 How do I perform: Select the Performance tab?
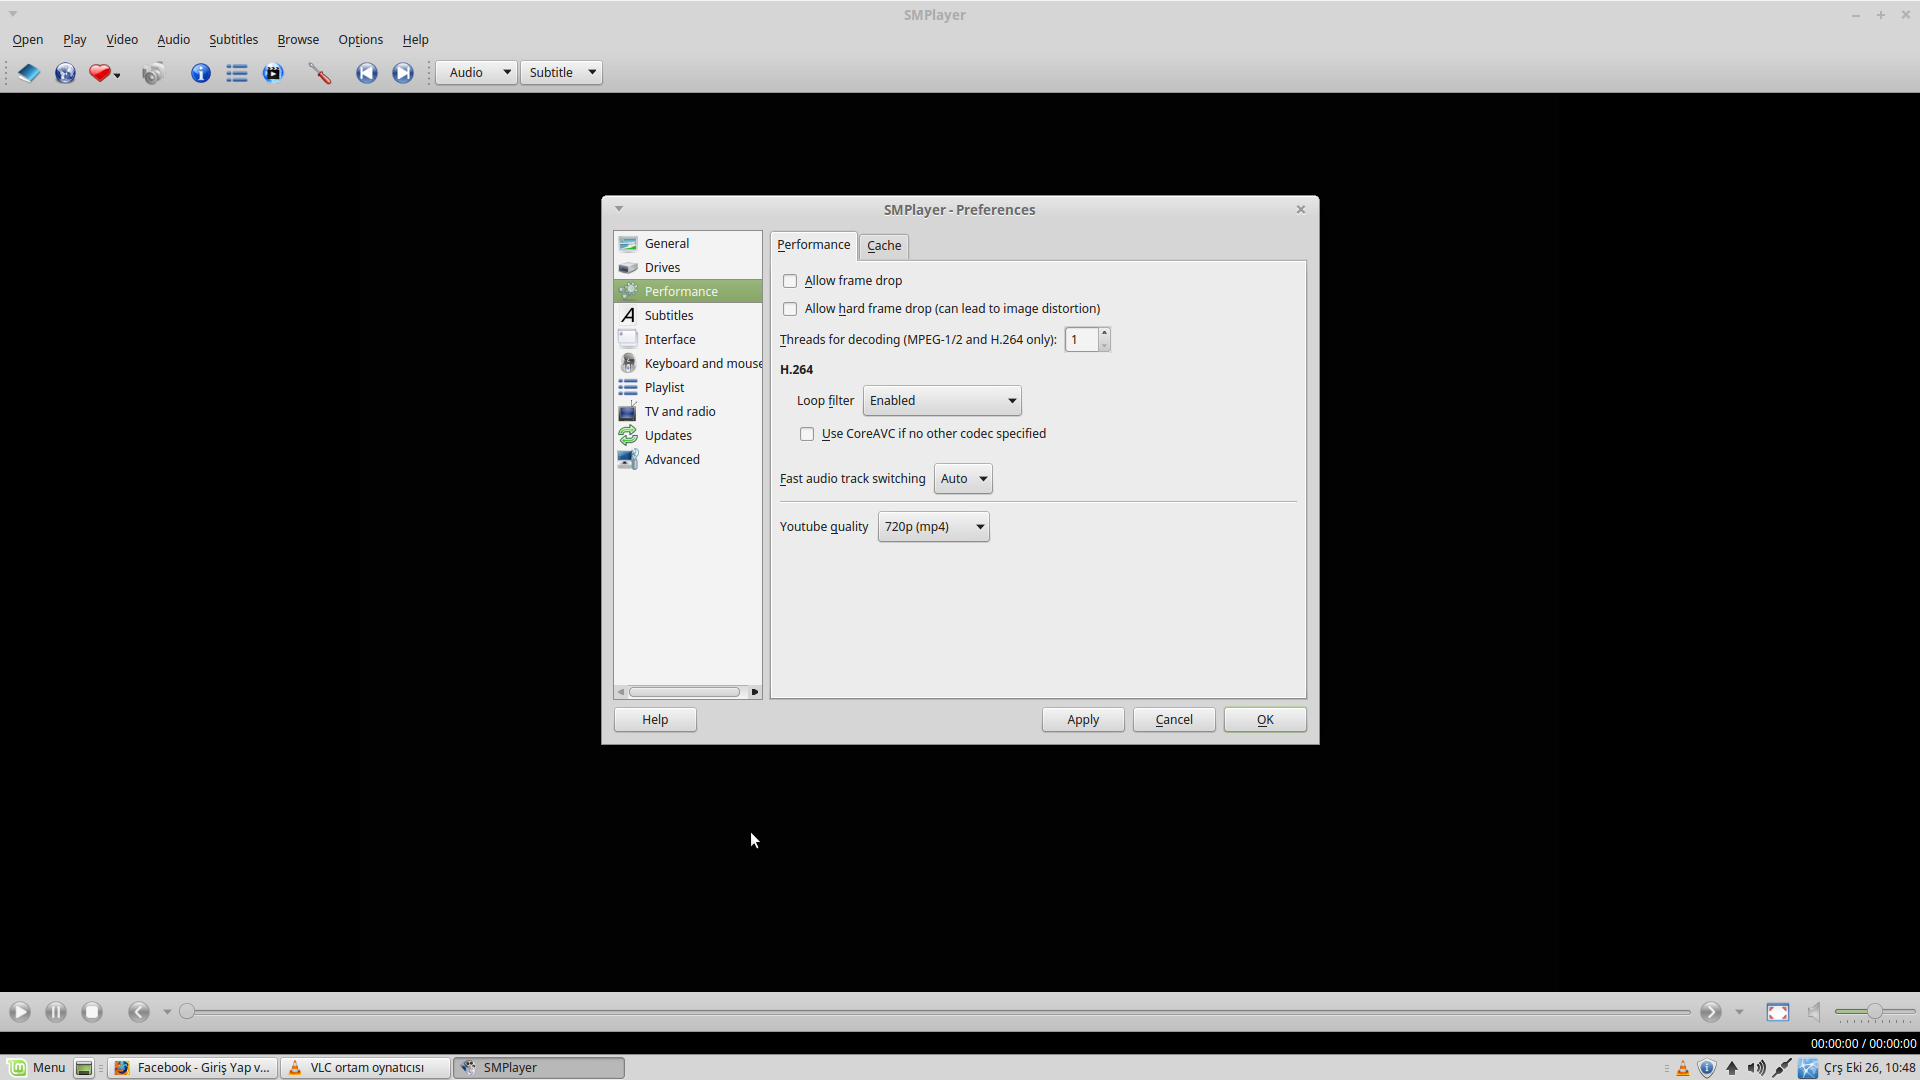click(813, 245)
